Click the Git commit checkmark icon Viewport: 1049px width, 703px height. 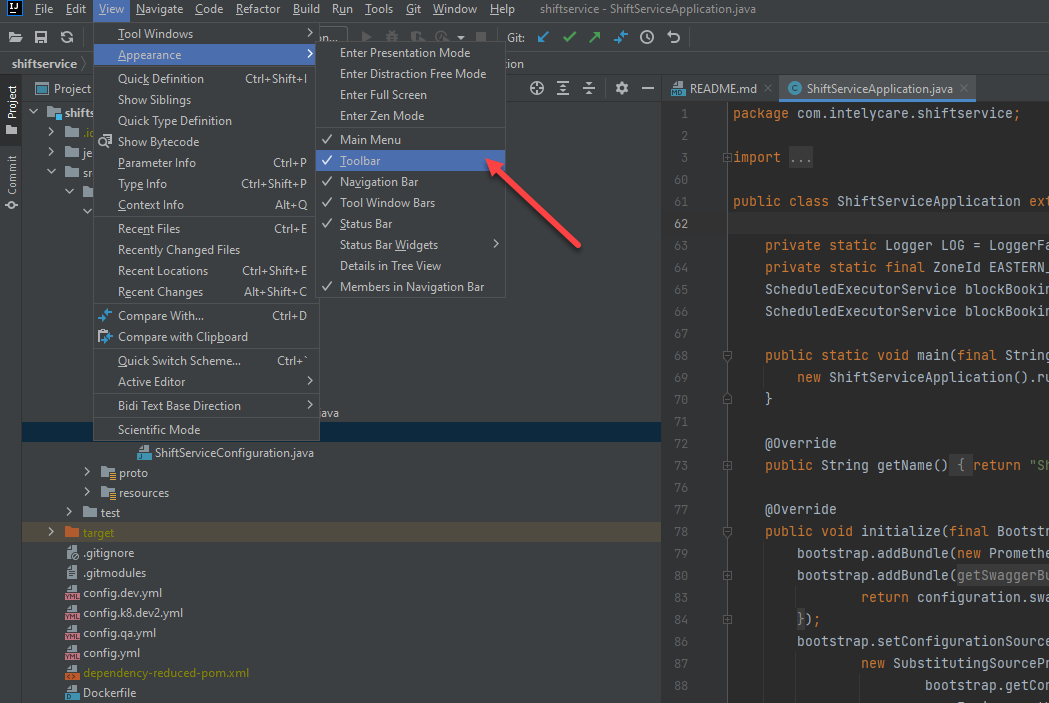[x=569, y=37]
